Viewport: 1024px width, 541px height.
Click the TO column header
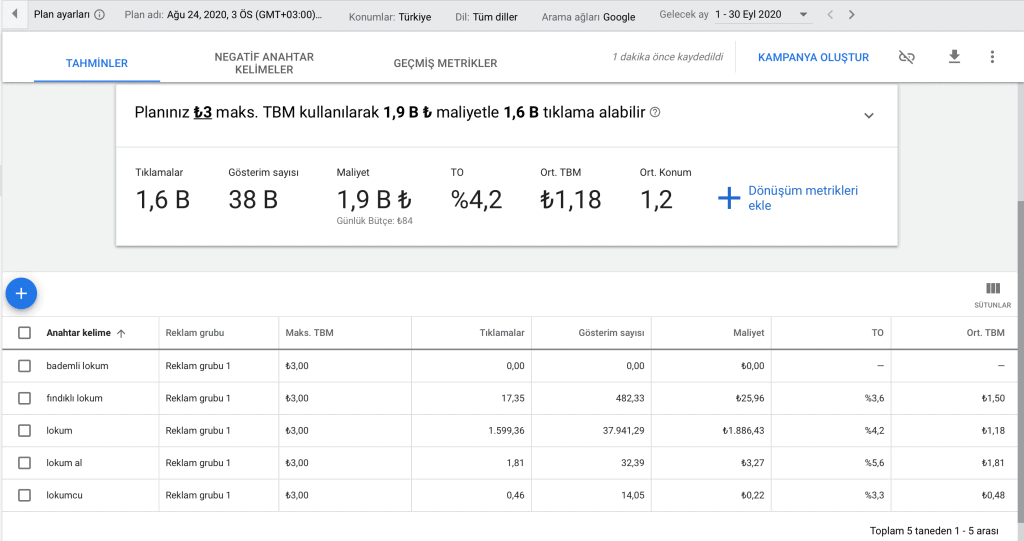tap(877, 333)
